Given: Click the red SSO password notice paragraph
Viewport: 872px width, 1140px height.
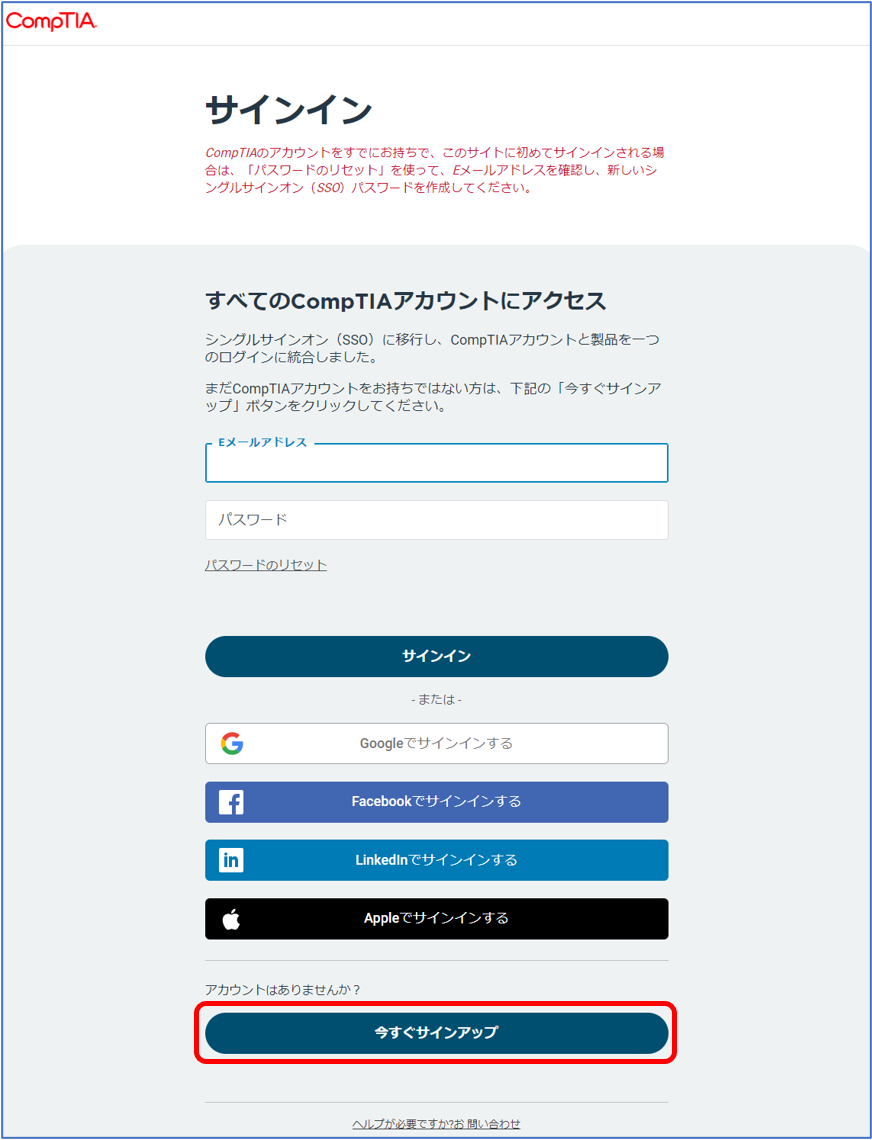Looking at the screenshot, I should tap(435, 170).
